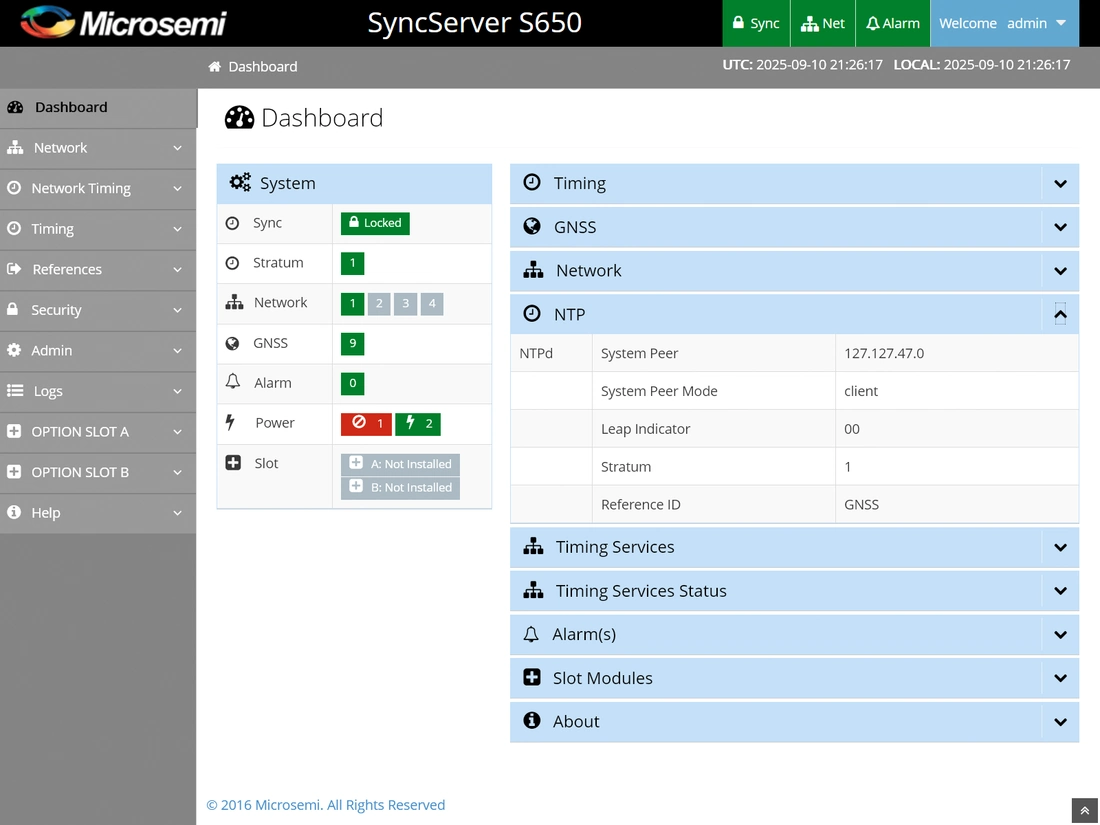Click the green power supply 2 badge

point(418,424)
